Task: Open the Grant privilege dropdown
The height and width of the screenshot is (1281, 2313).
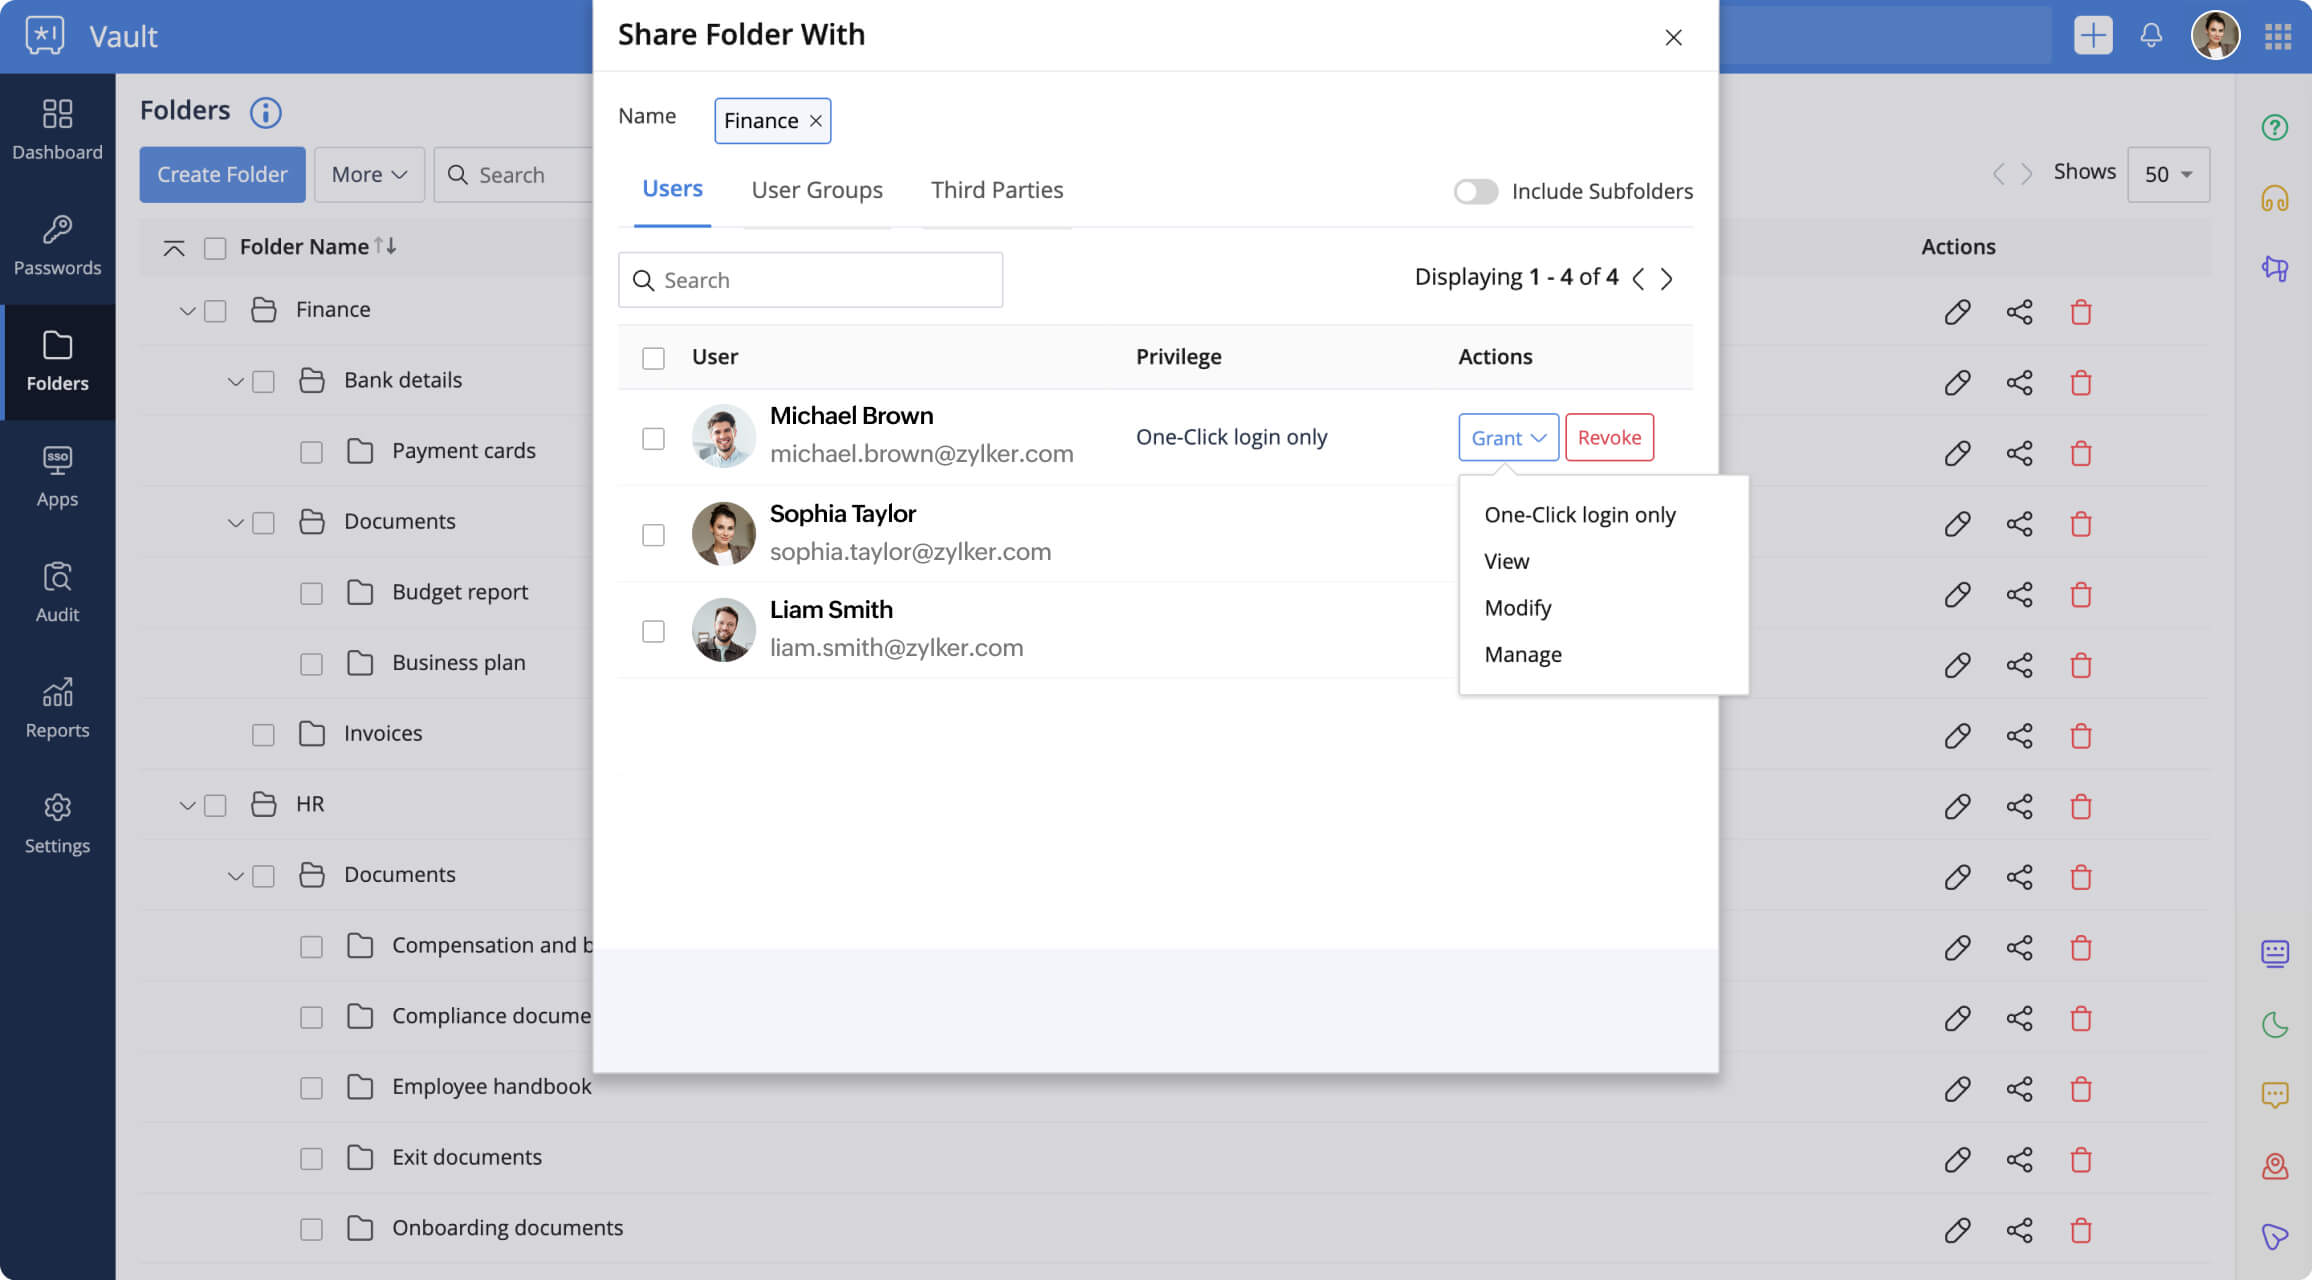Action: (x=1508, y=438)
